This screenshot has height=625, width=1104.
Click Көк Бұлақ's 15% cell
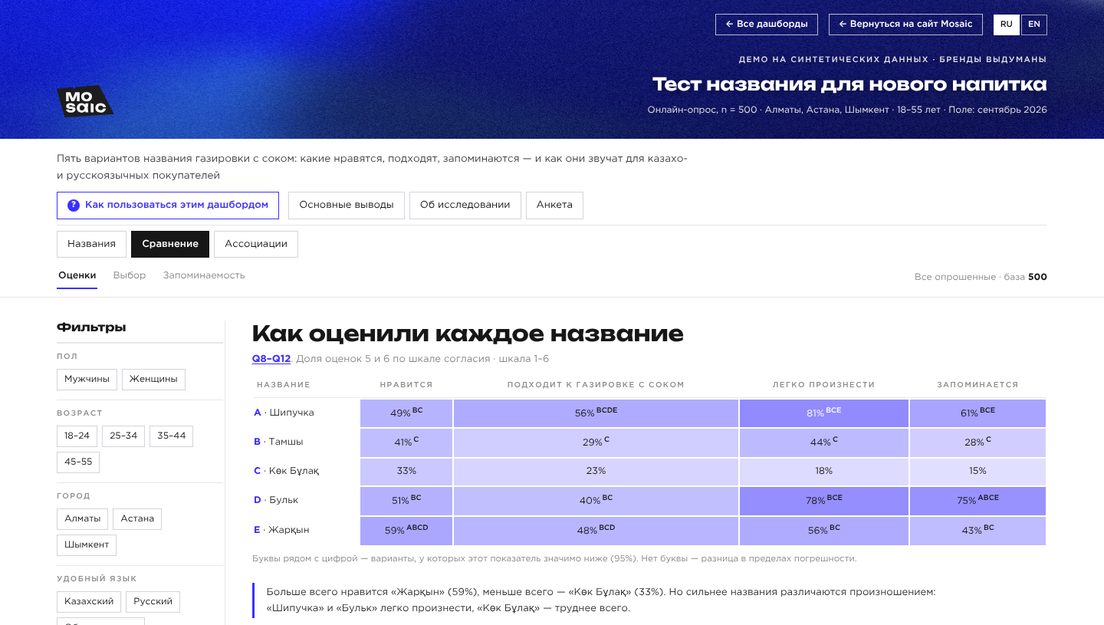coord(977,471)
